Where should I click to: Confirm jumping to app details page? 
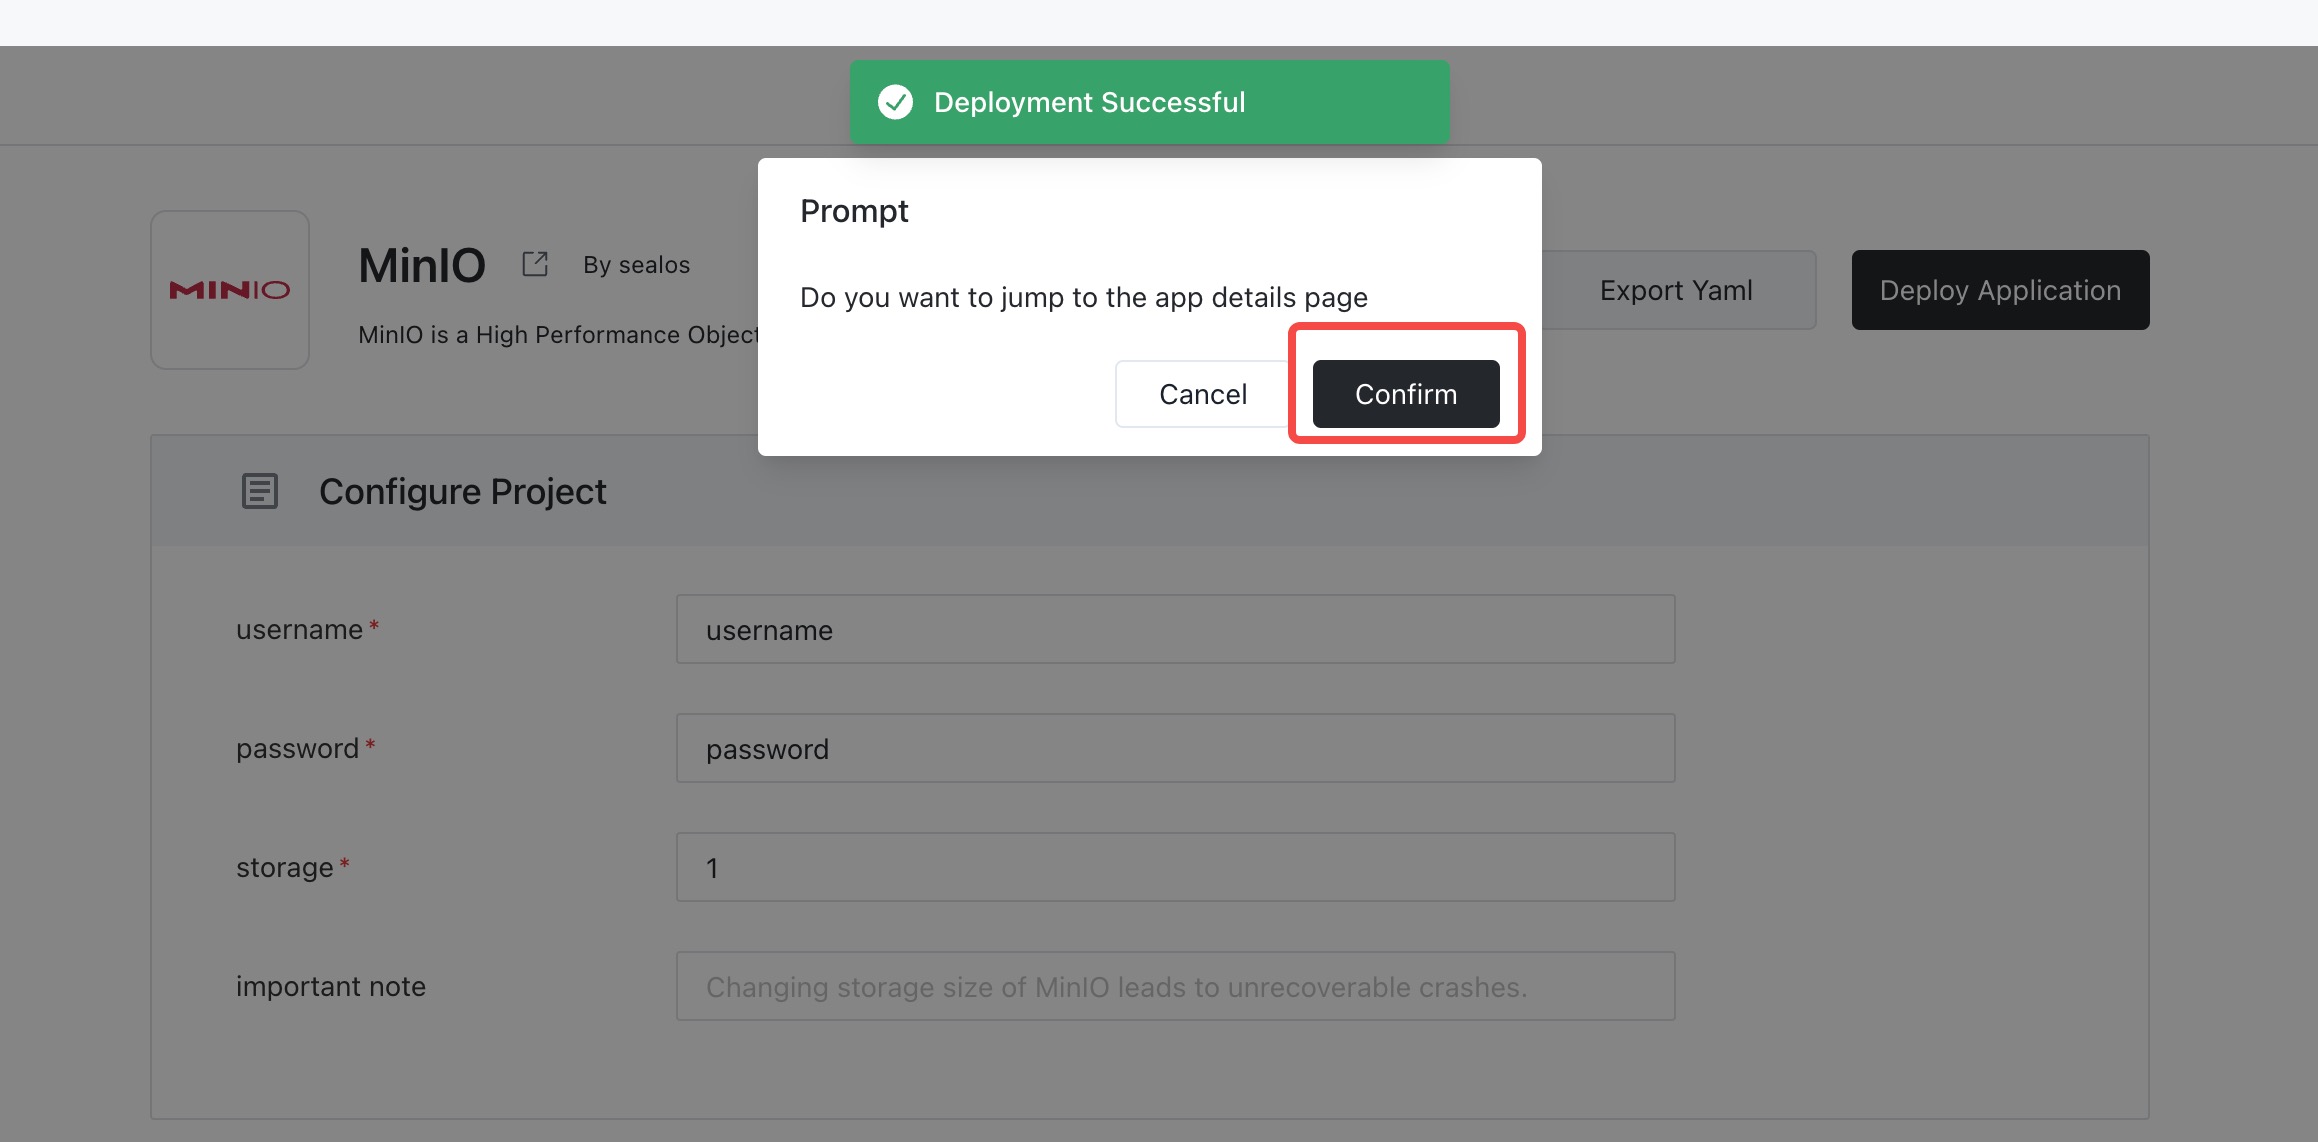tap(1405, 394)
